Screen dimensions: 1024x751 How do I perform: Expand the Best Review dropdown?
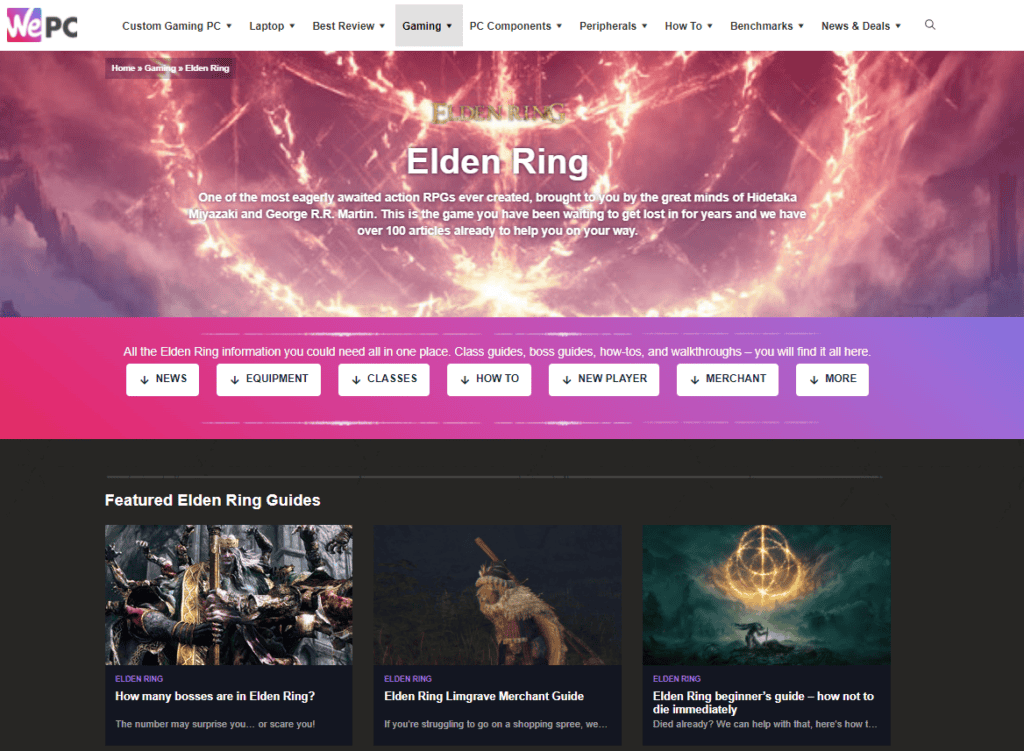point(349,26)
